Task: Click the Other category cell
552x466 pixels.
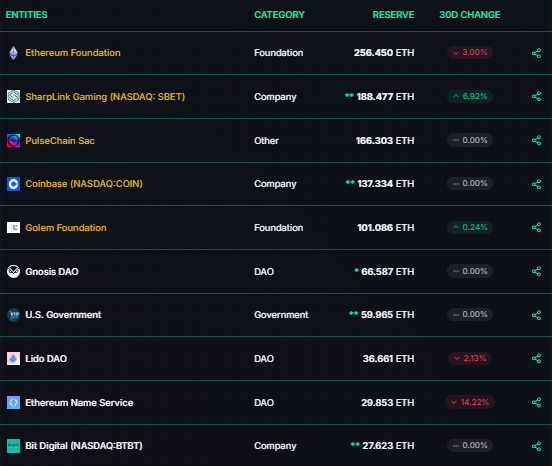Action: [x=266, y=141]
